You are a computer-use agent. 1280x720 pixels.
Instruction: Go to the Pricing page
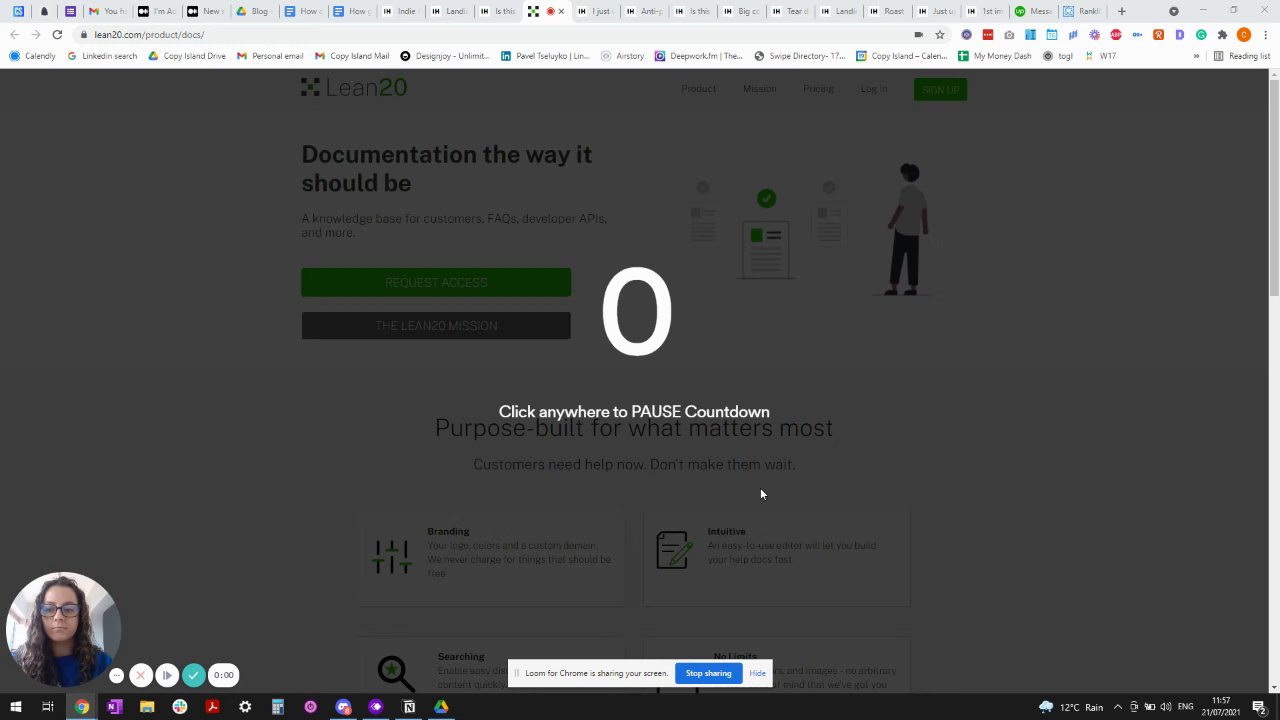[x=818, y=89]
